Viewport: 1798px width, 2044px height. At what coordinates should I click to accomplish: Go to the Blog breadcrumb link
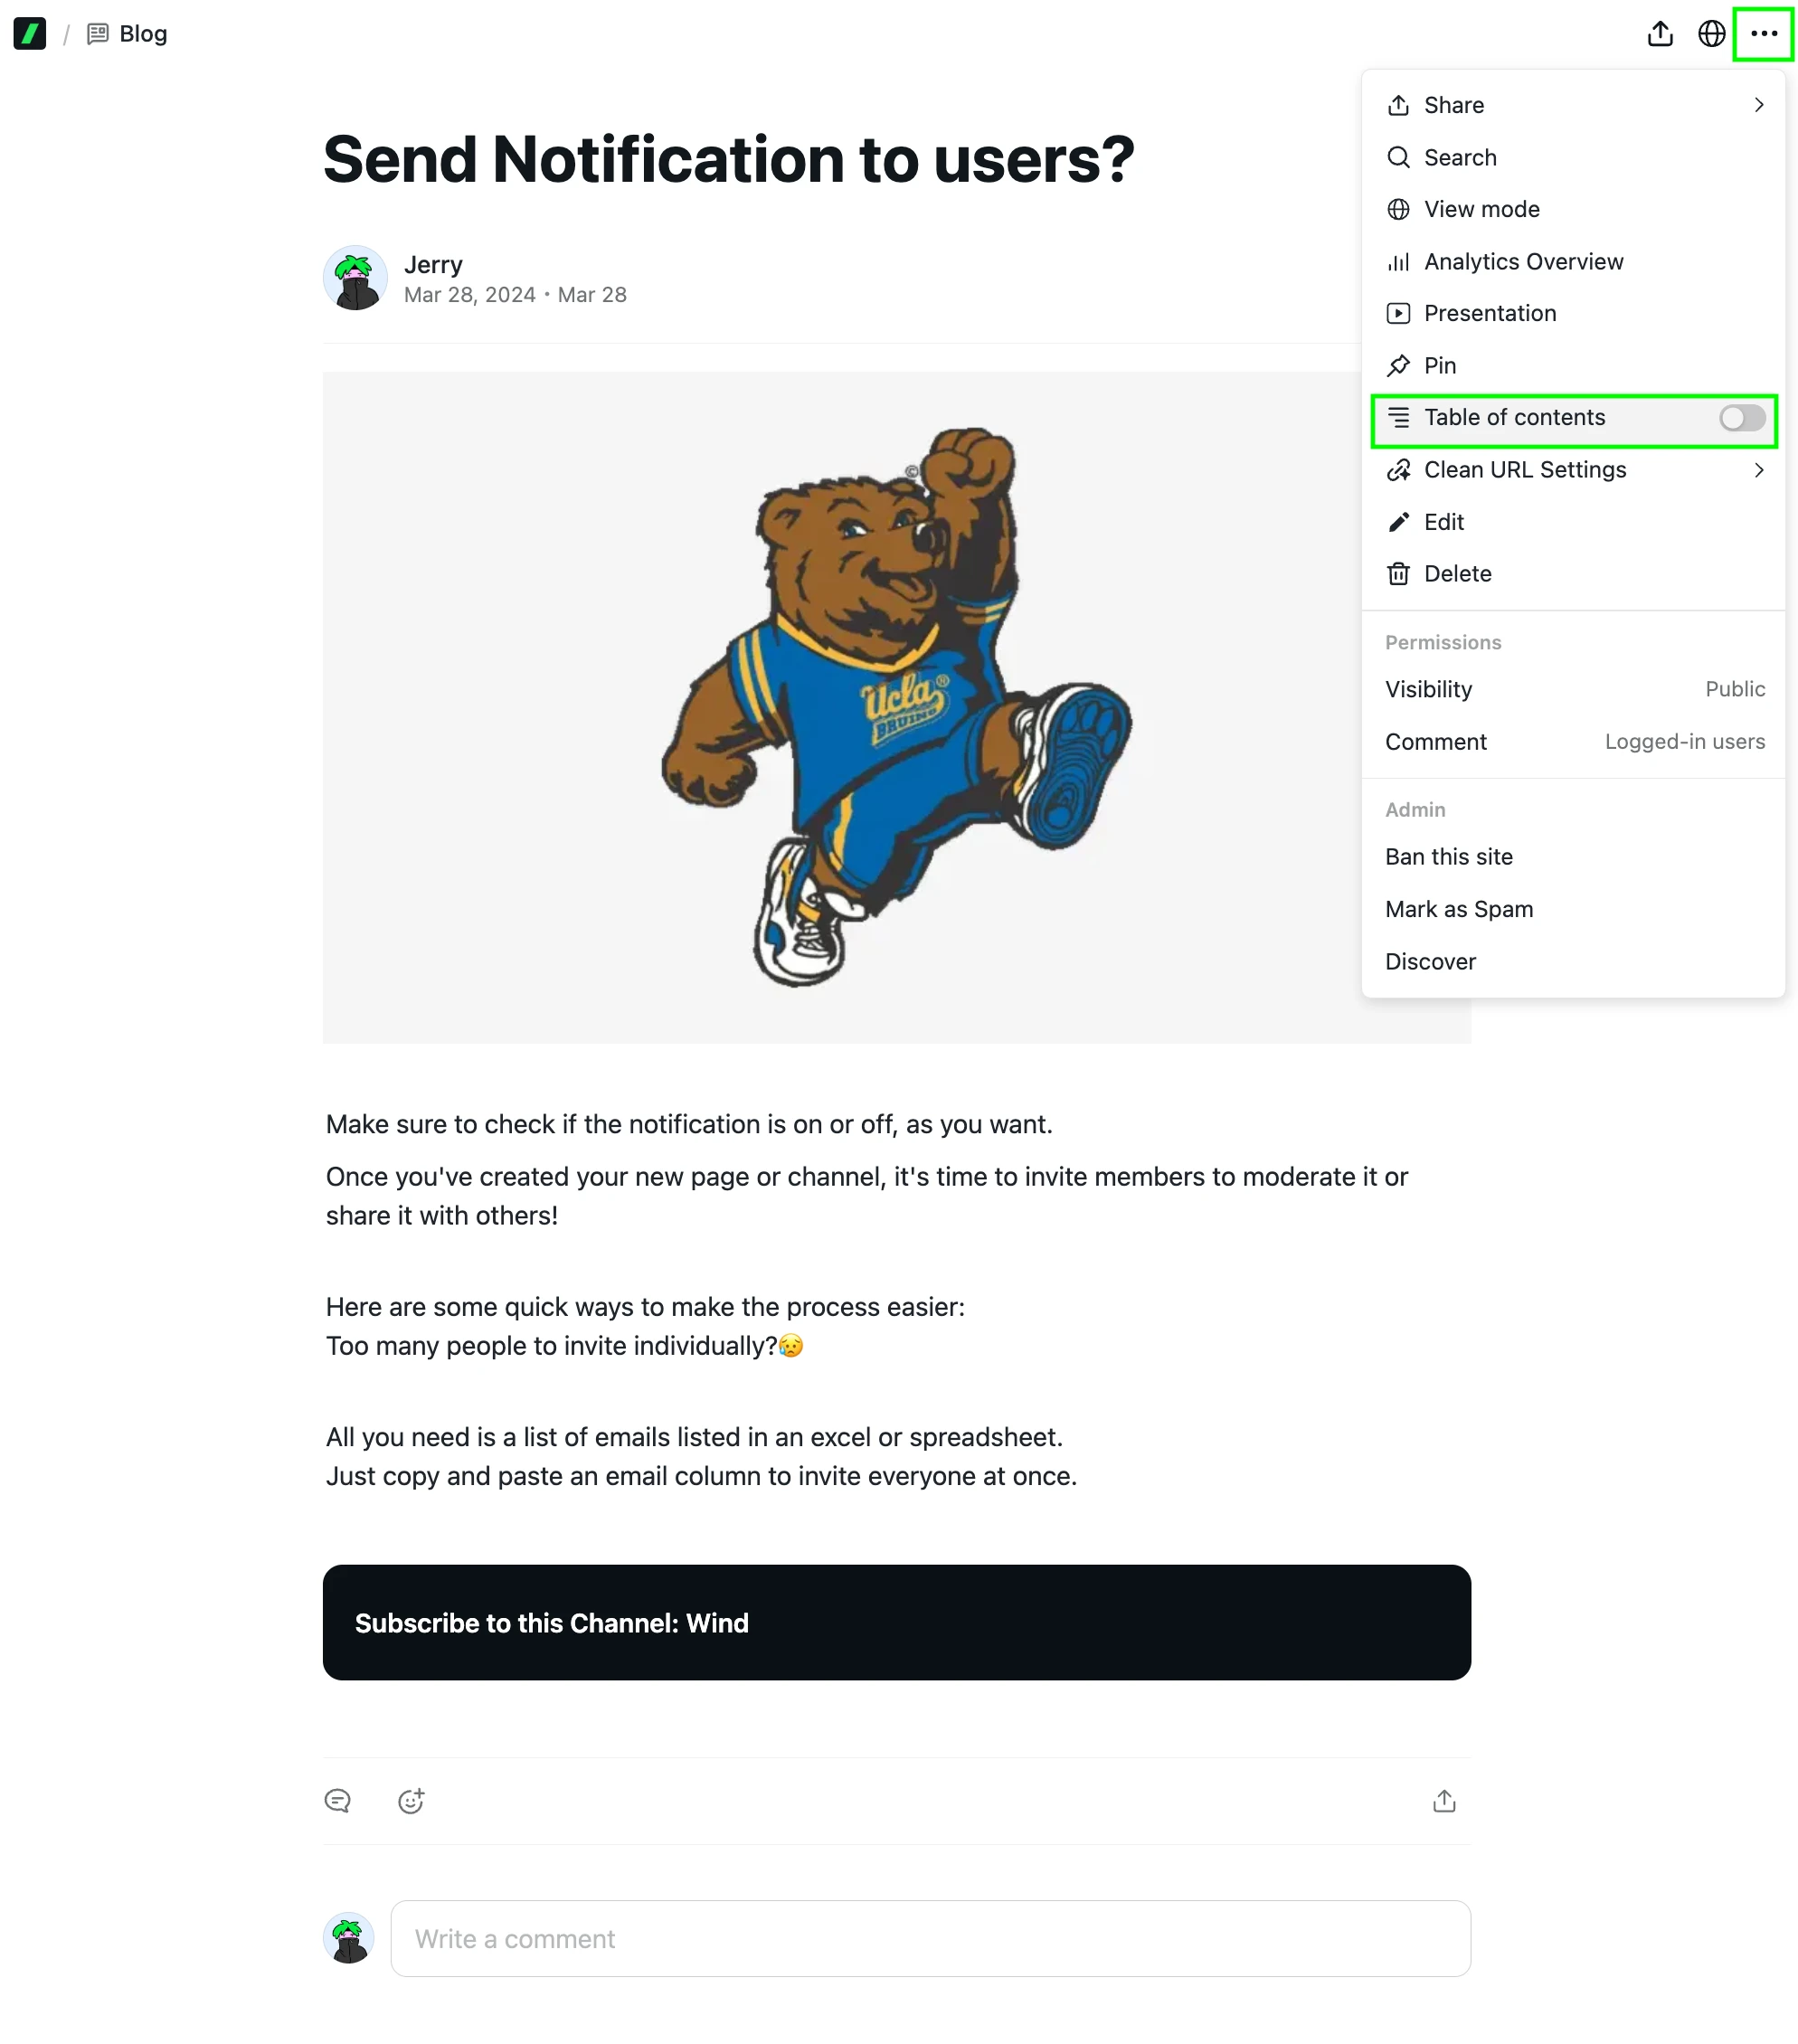(142, 34)
